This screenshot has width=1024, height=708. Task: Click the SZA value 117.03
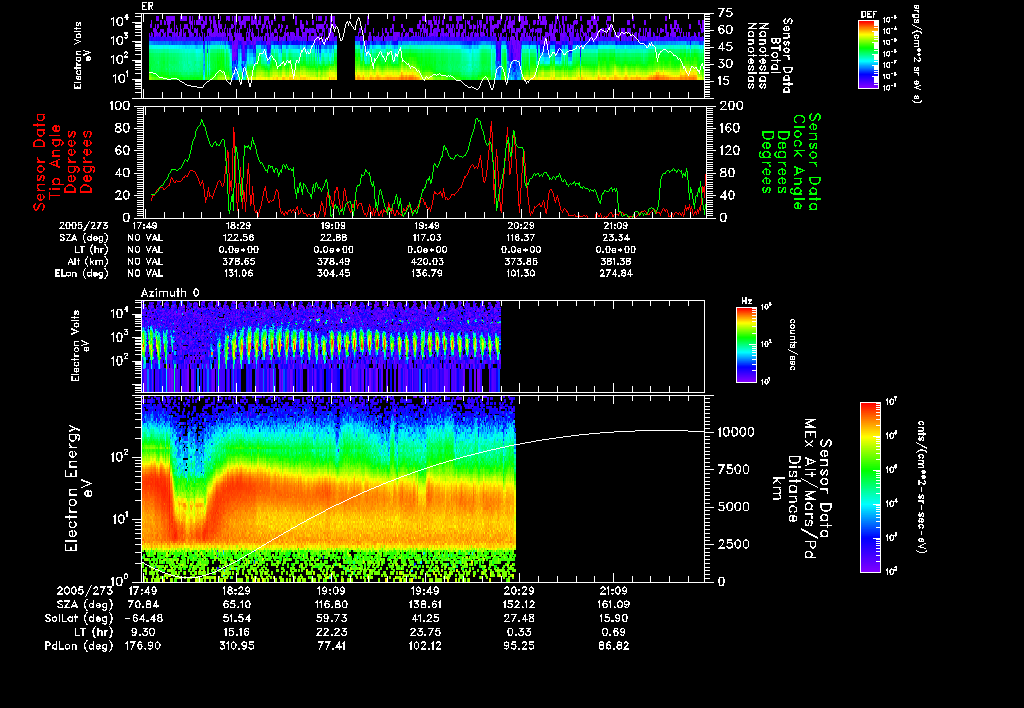coord(426,238)
